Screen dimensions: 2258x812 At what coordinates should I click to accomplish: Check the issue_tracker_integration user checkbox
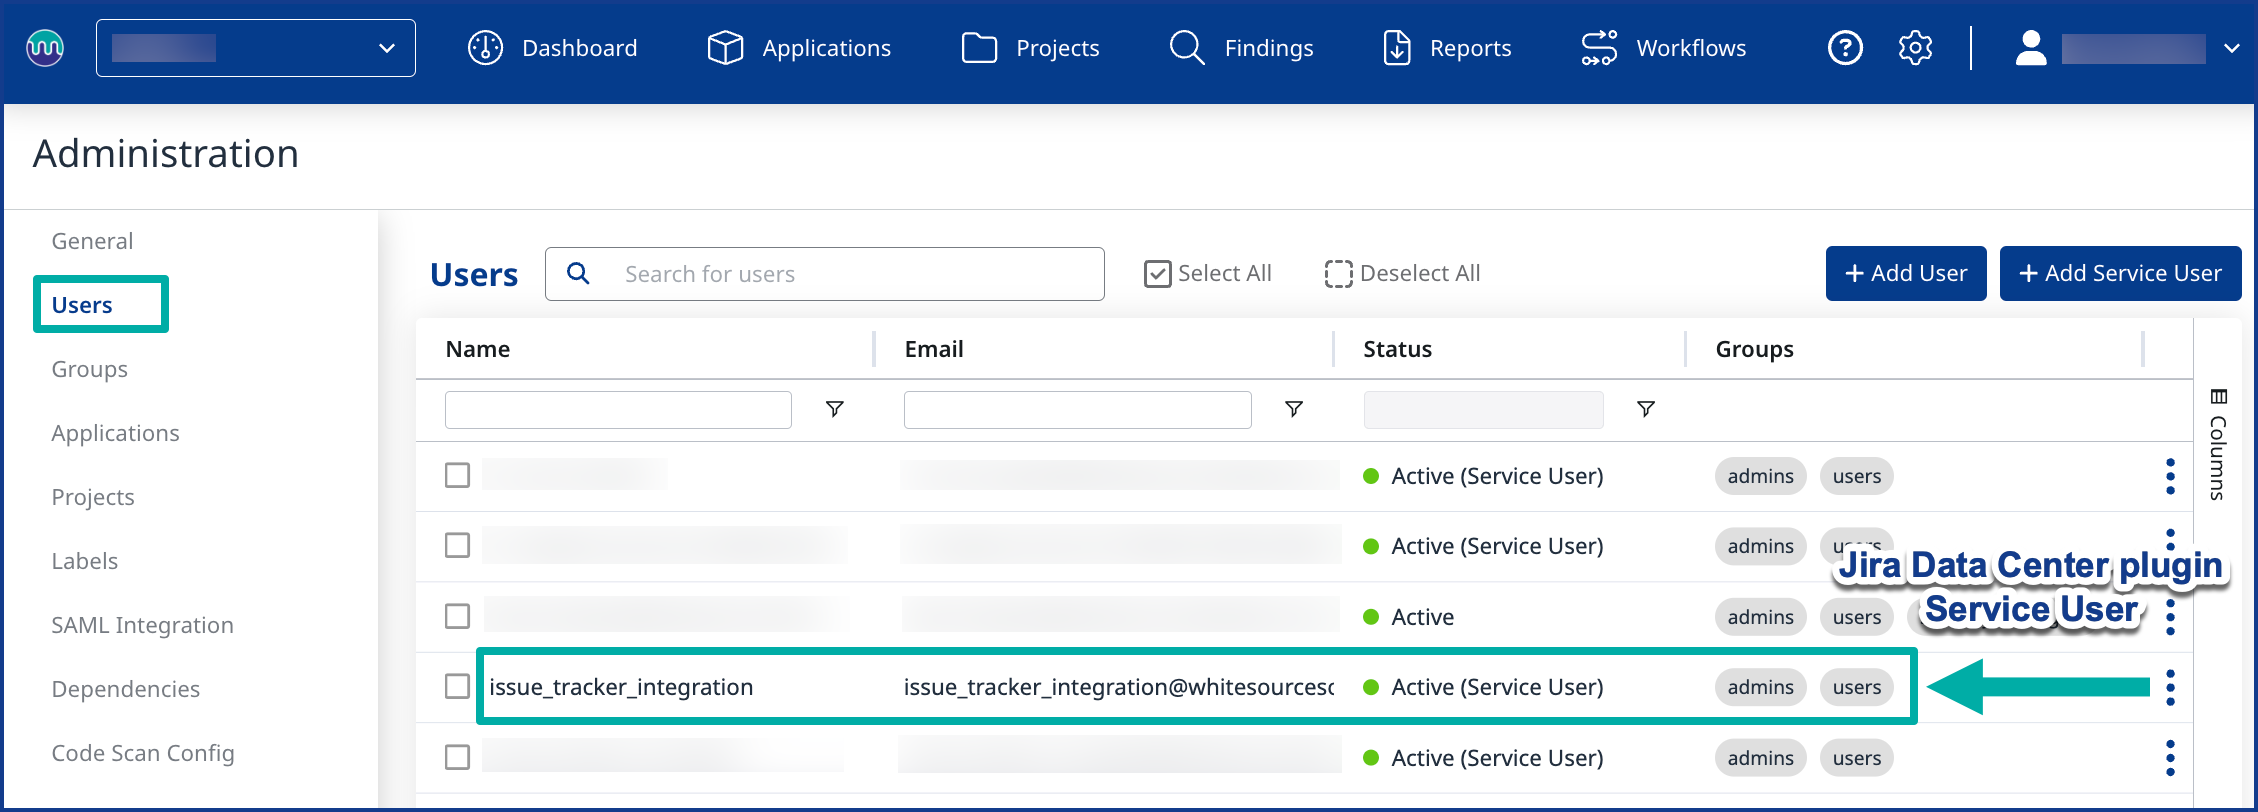tap(457, 687)
